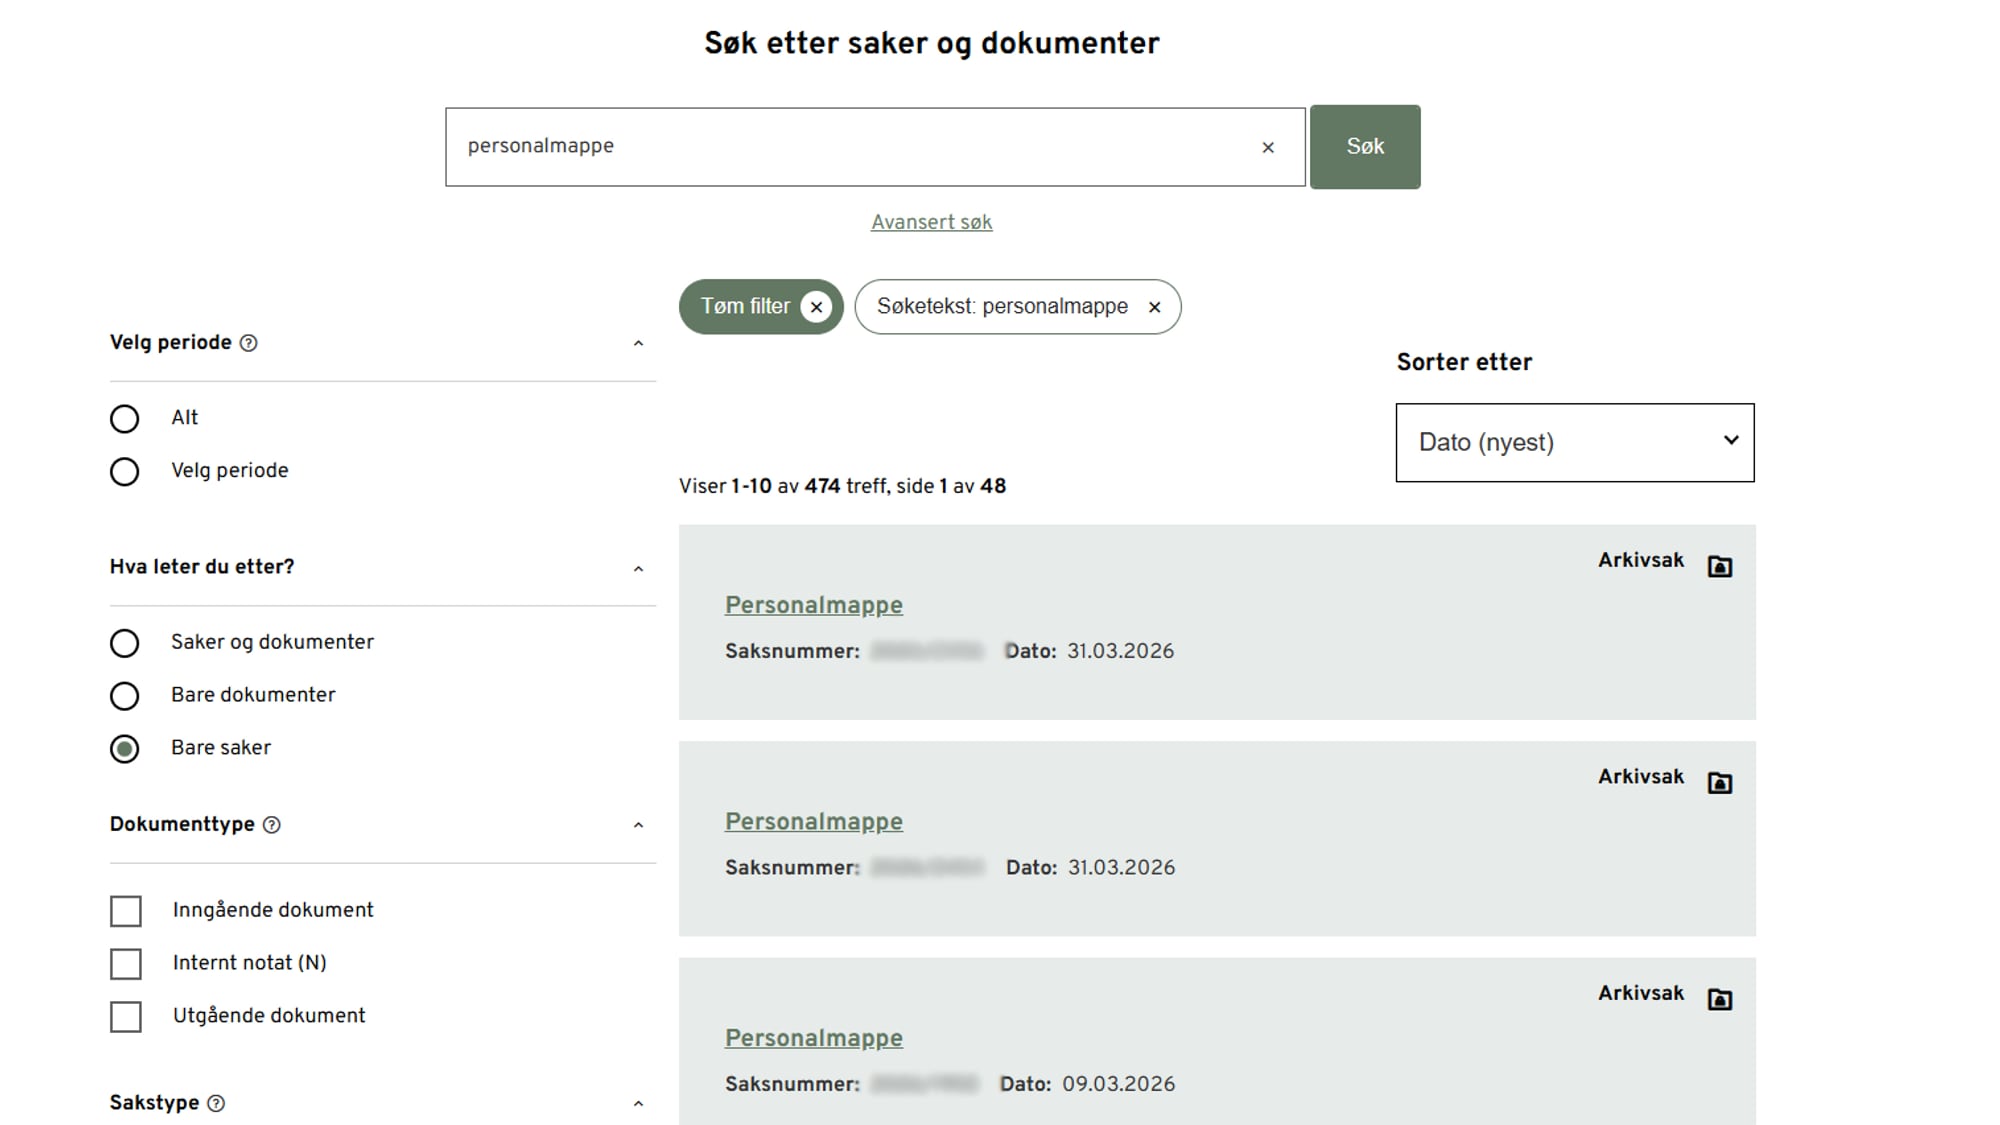
Task: Open help icon next to Velg periode
Action: tap(249, 343)
